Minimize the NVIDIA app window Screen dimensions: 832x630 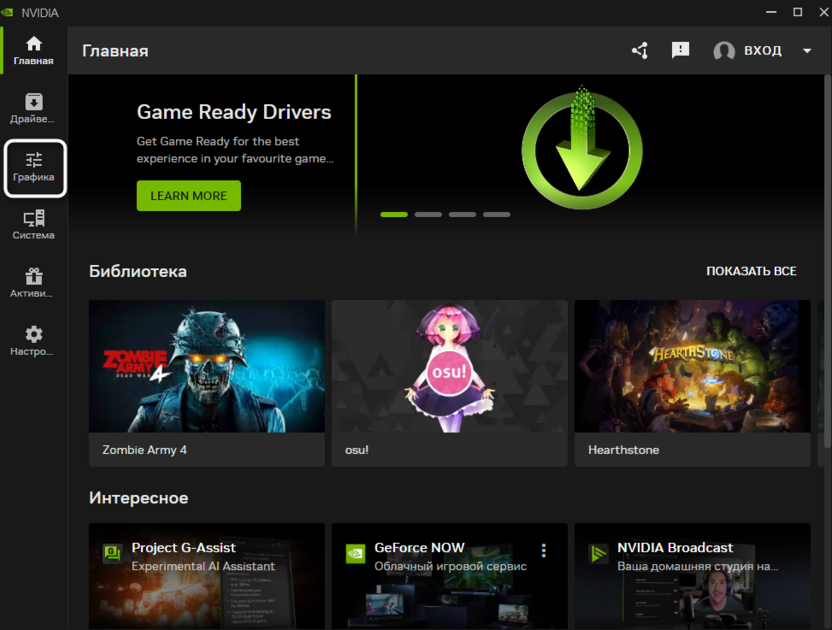[771, 12]
